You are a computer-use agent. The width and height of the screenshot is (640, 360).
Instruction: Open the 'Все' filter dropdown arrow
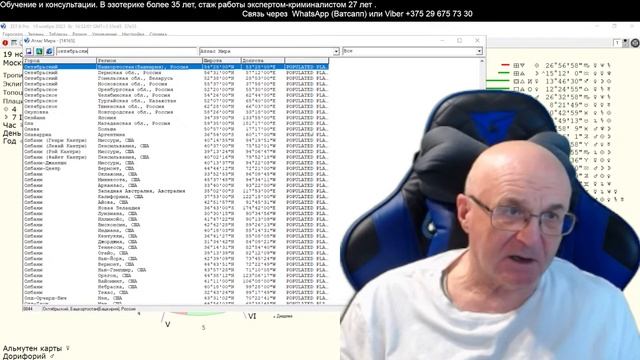click(479, 51)
